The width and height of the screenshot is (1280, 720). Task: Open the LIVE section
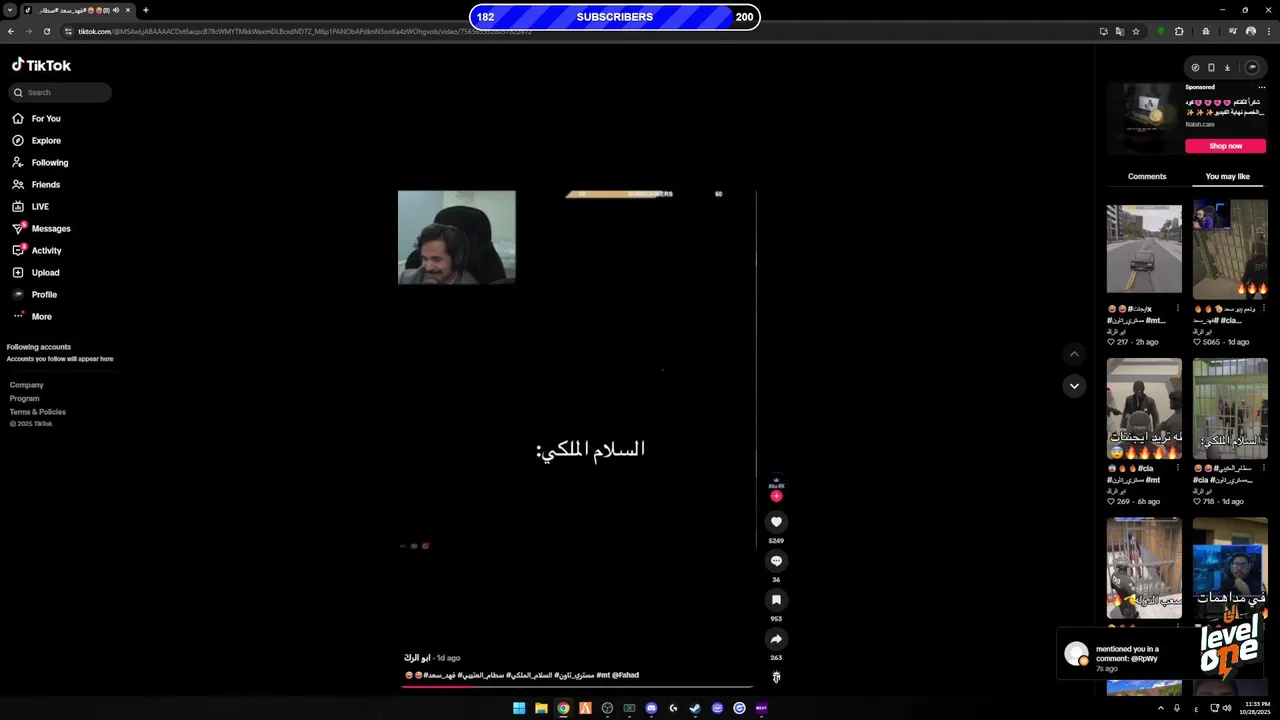tap(31, 206)
